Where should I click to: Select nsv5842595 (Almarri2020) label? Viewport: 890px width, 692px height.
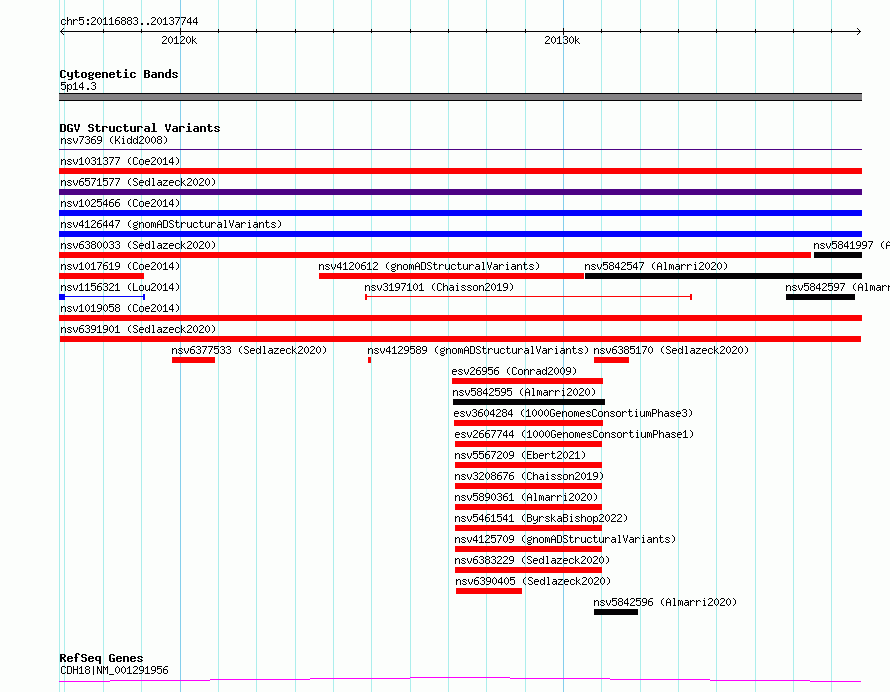524,392
